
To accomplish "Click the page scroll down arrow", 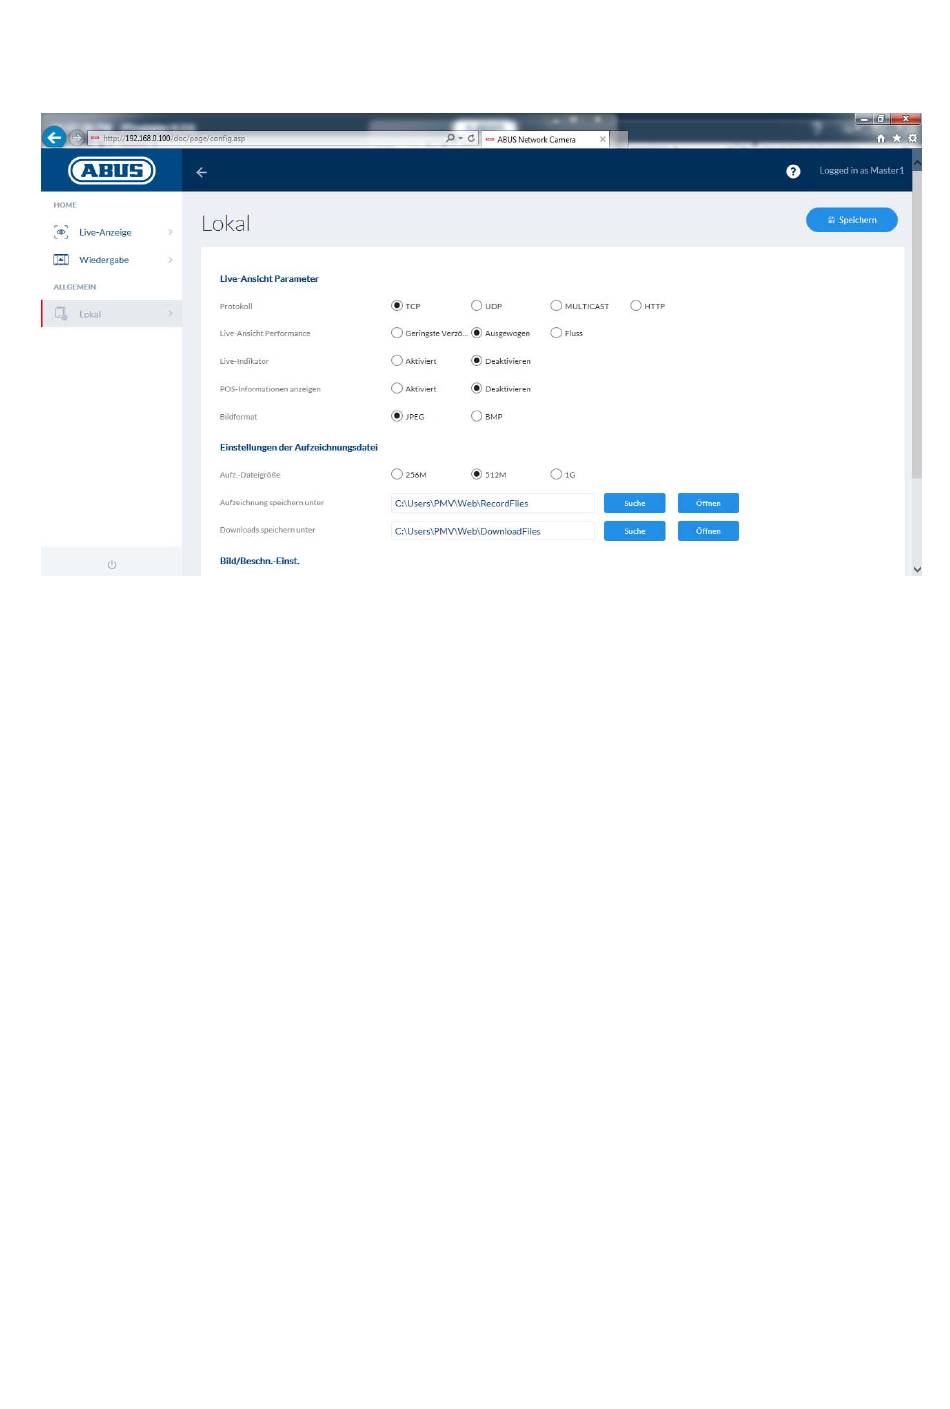I will click(917, 569).
